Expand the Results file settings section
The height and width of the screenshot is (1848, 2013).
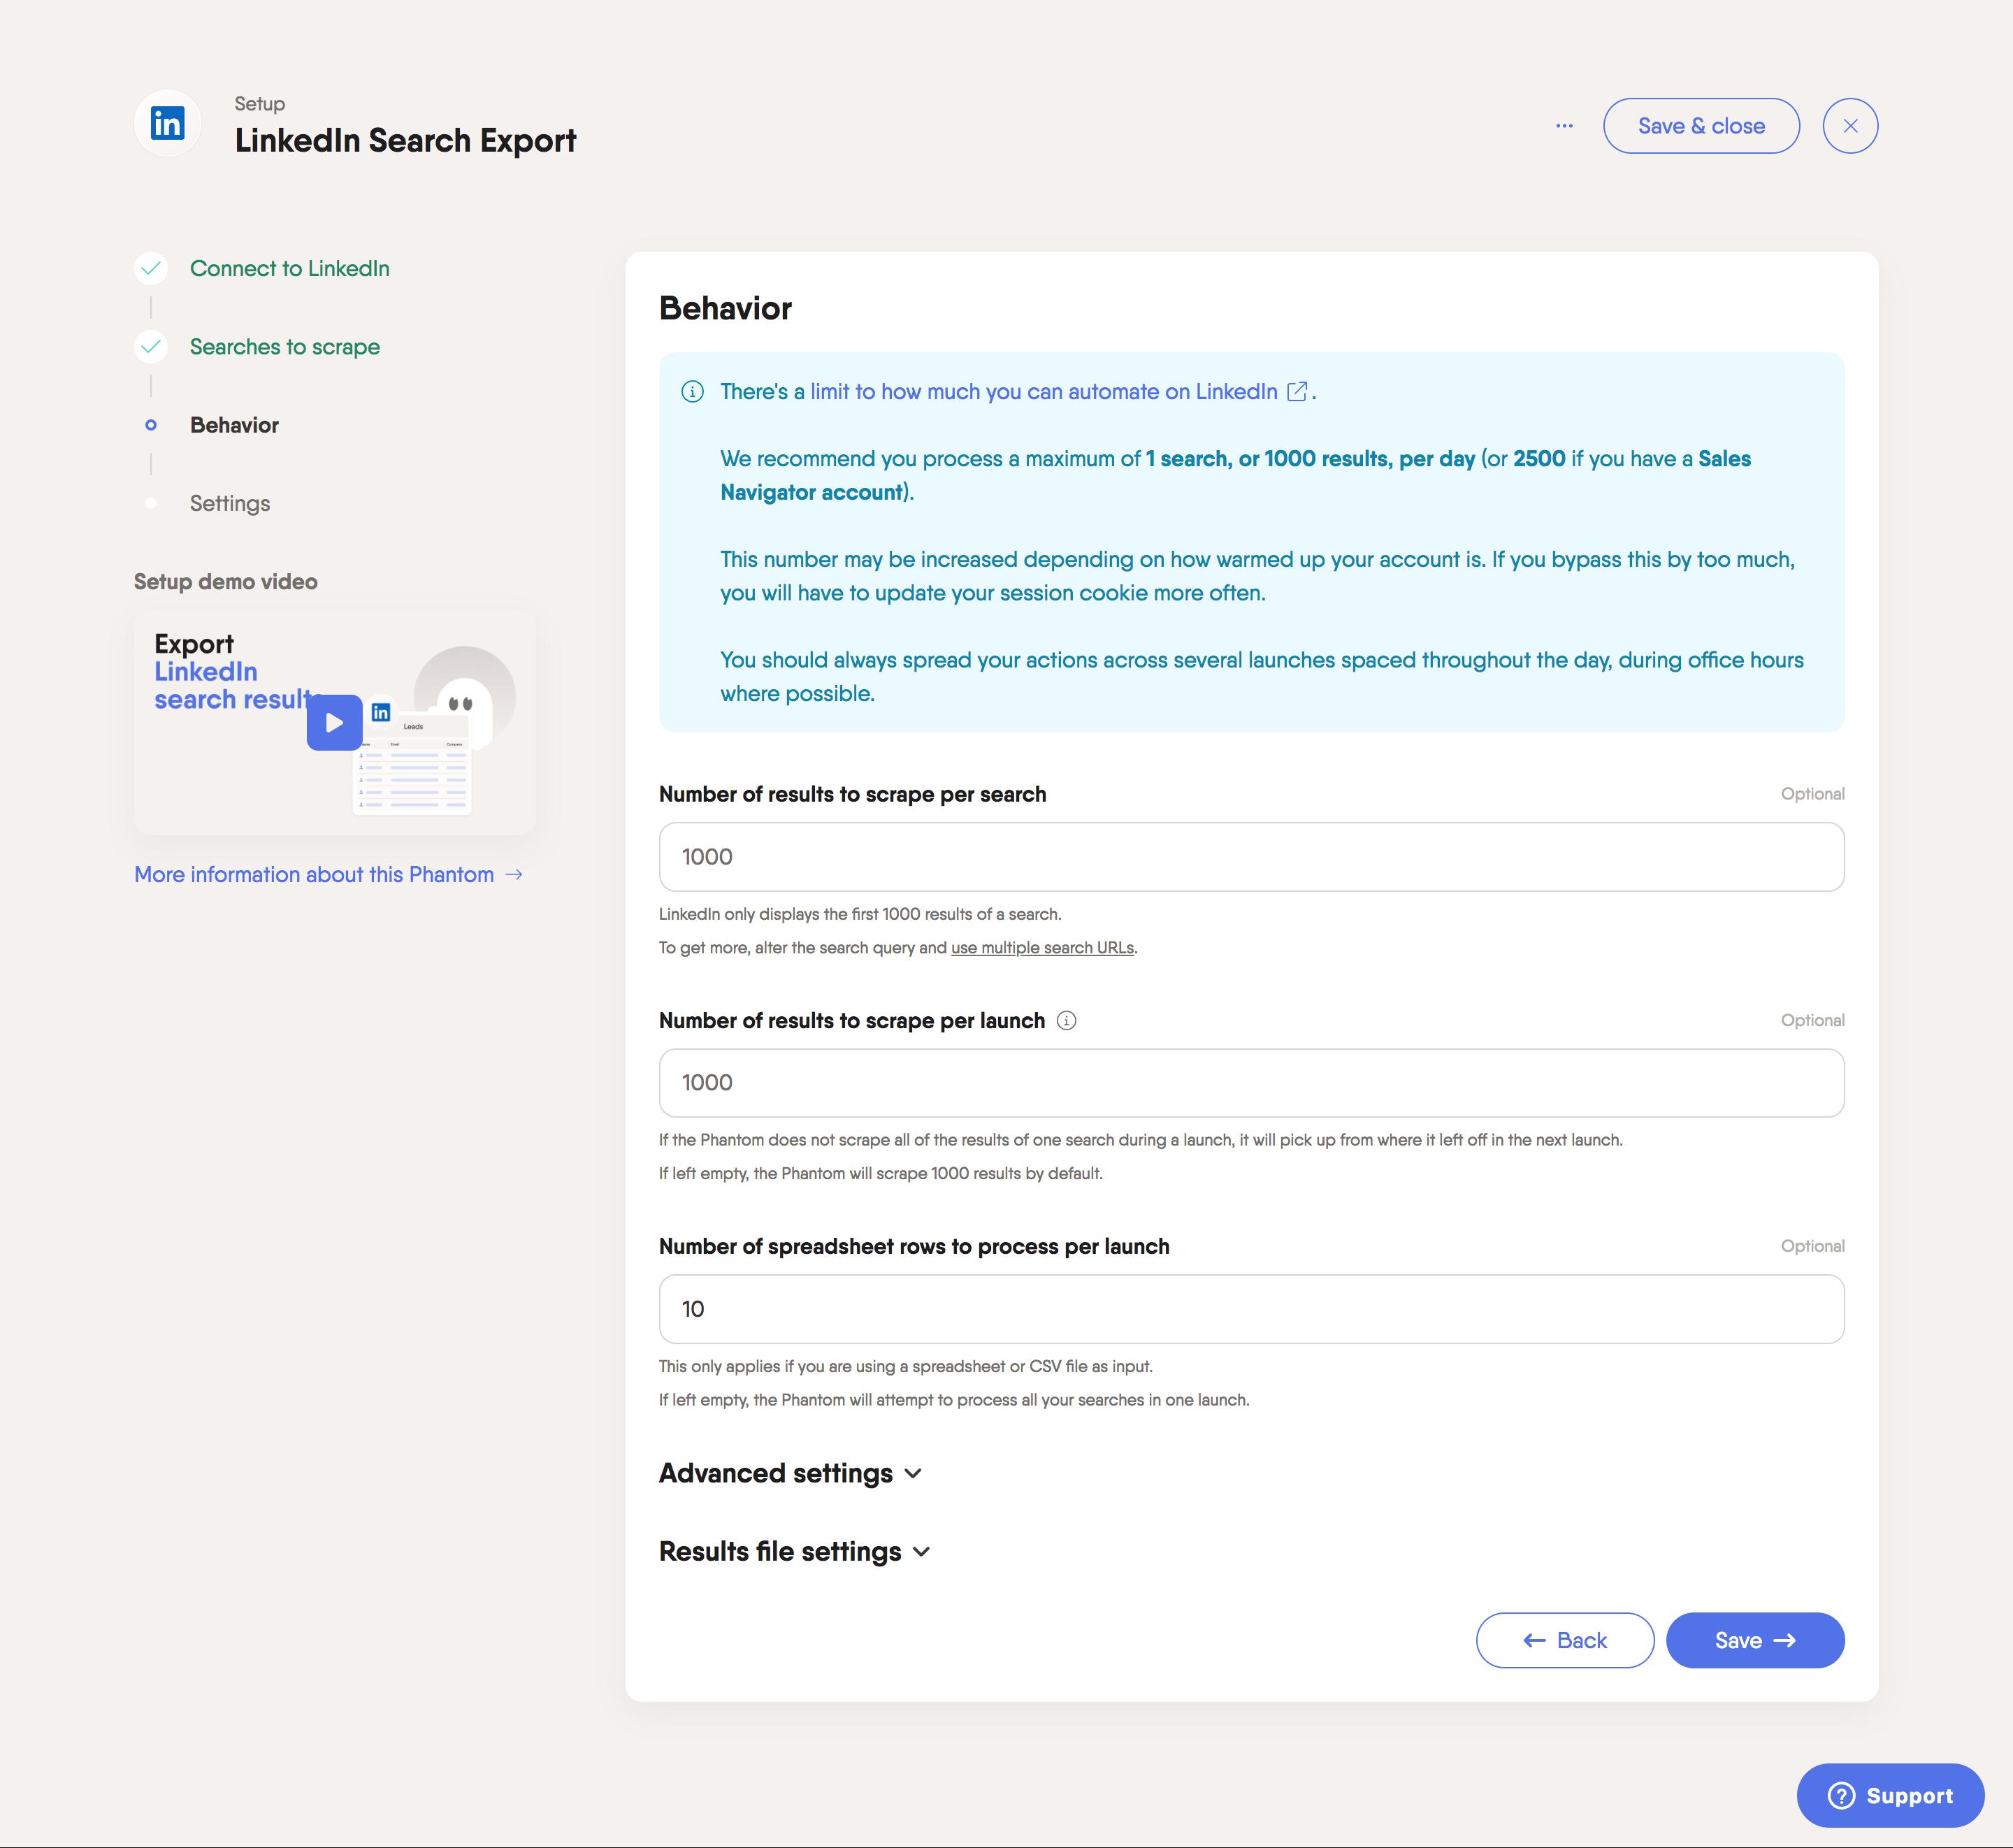(795, 1552)
